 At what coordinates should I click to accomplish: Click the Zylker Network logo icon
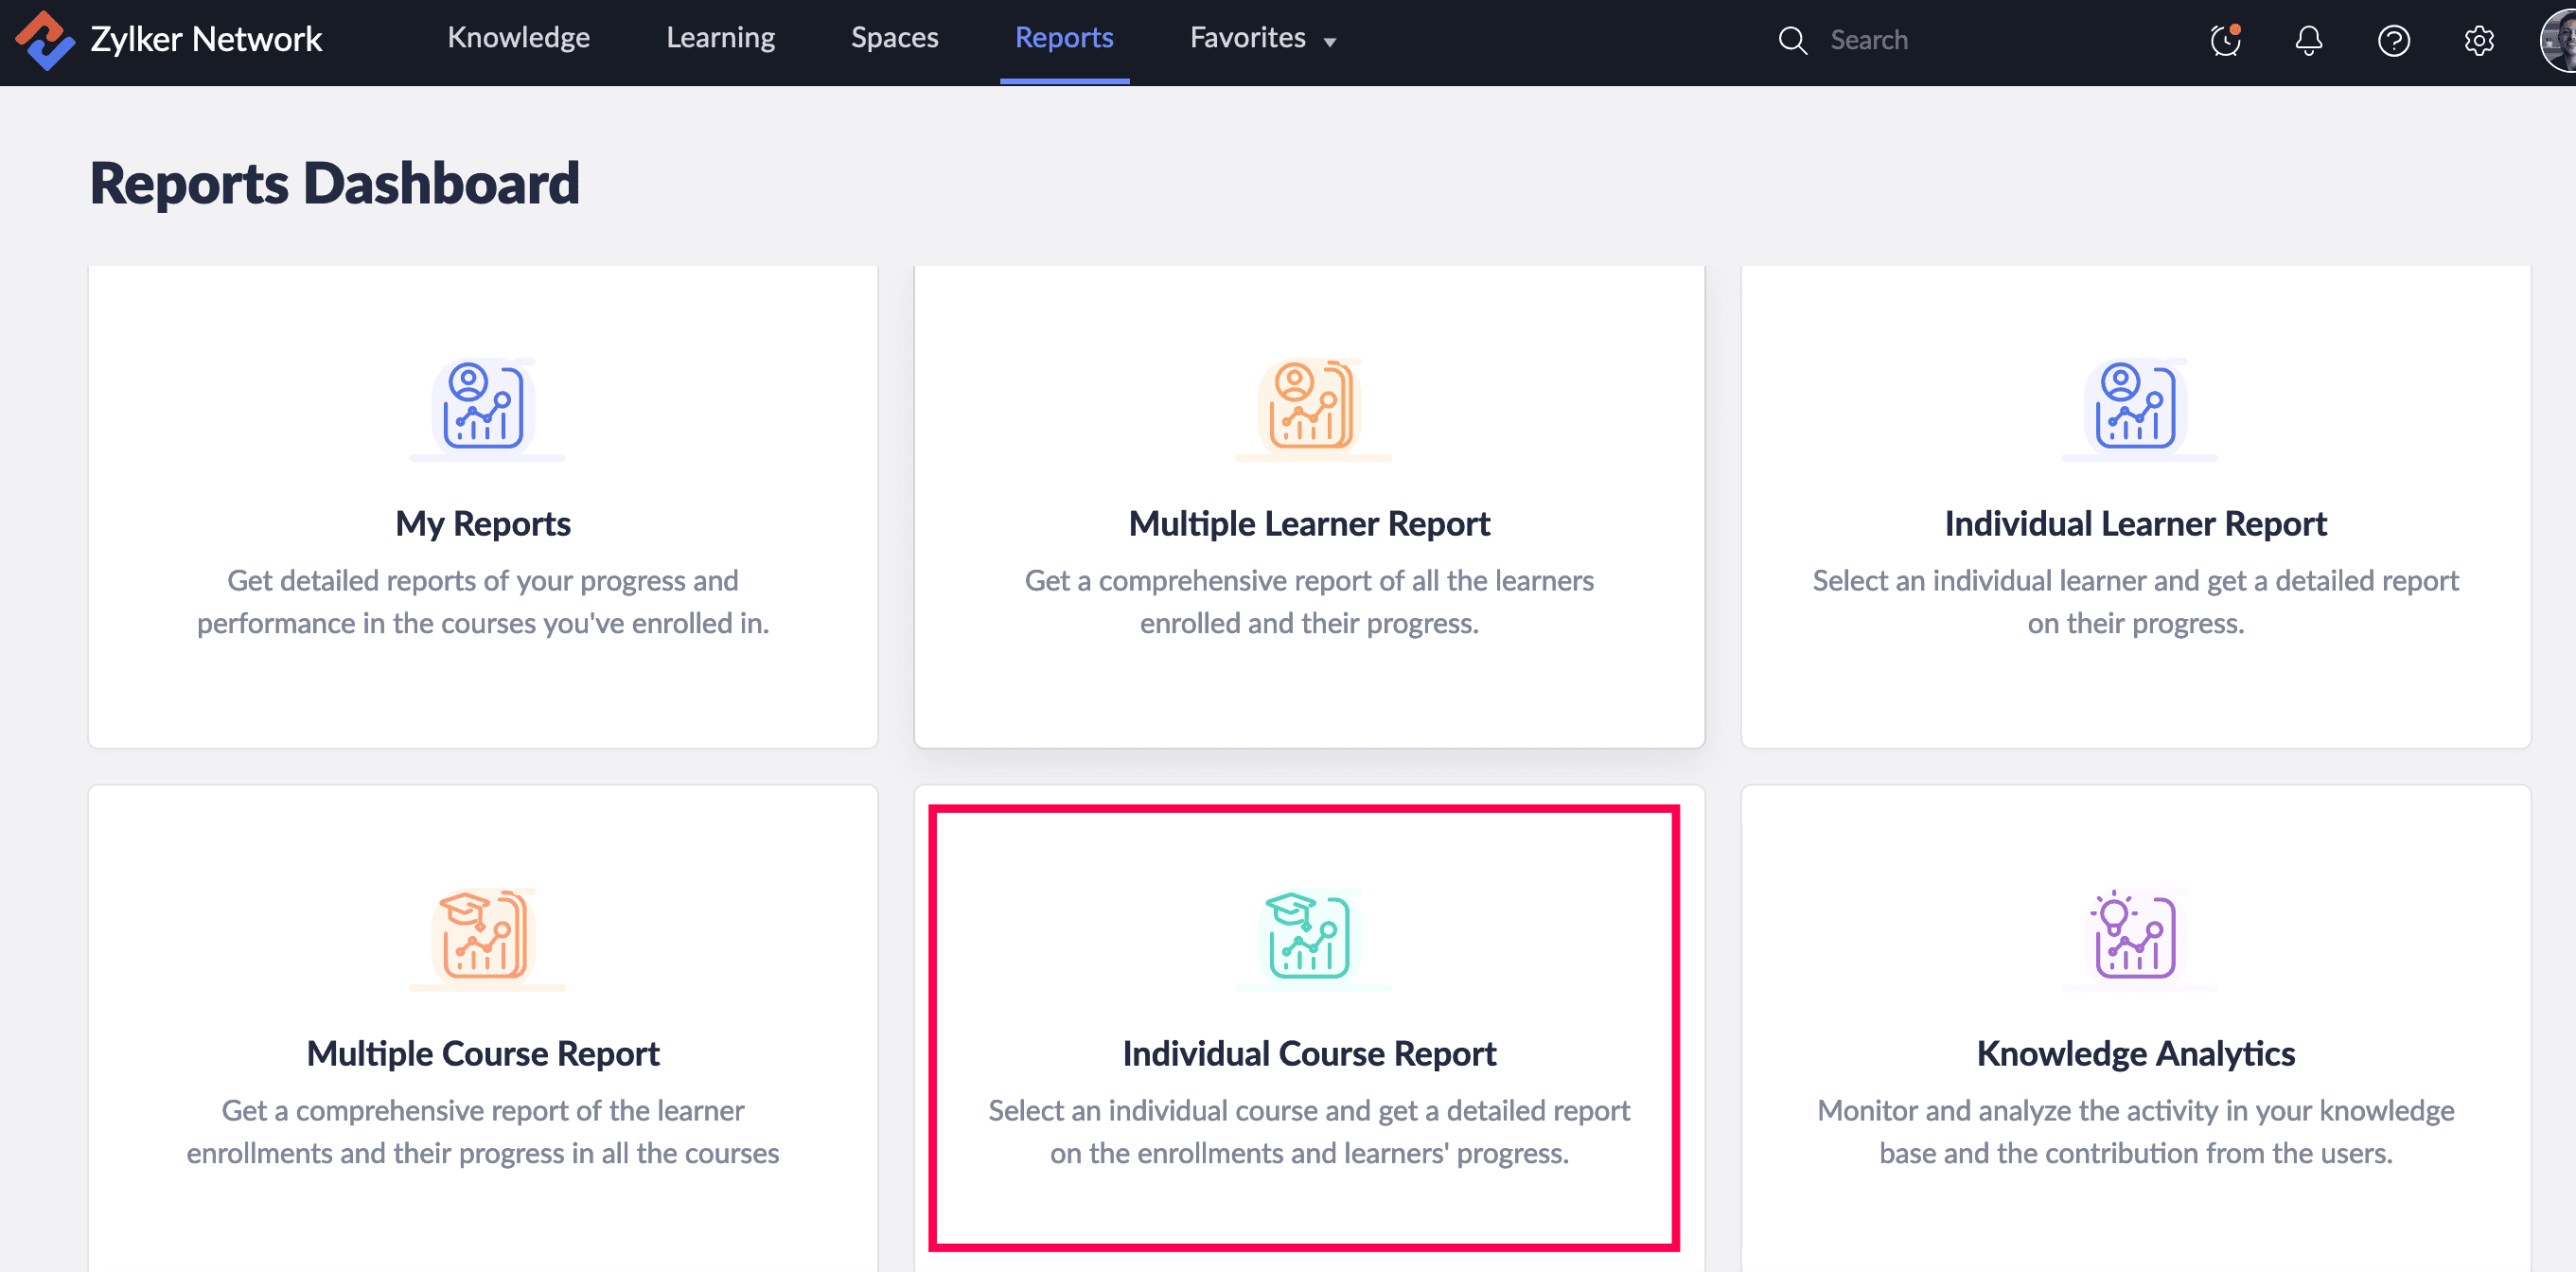click(x=45, y=40)
